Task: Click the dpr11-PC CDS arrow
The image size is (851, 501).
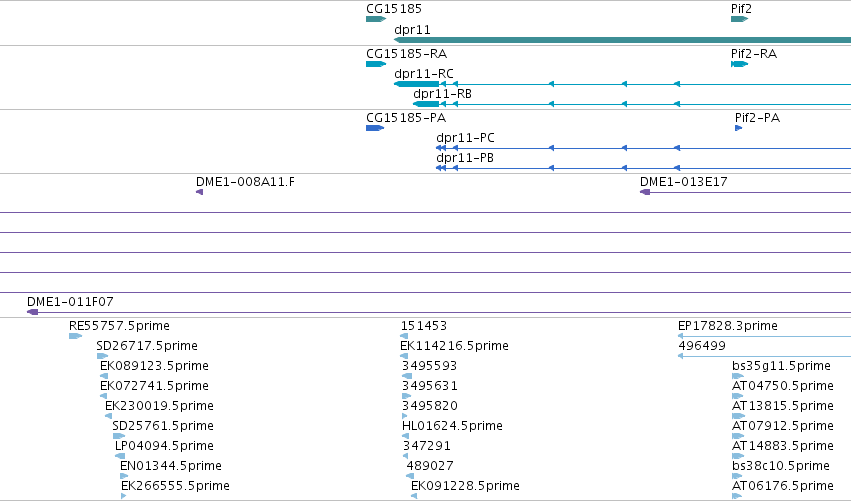Action: (x=441, y=148)
